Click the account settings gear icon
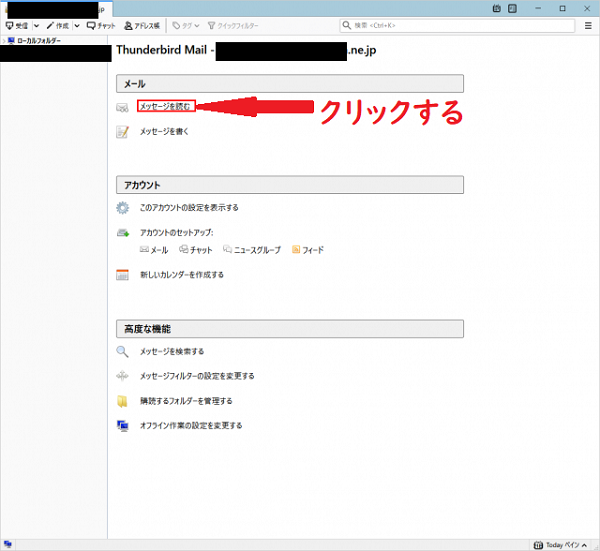 pyautogui.click(x=122, y=208)
